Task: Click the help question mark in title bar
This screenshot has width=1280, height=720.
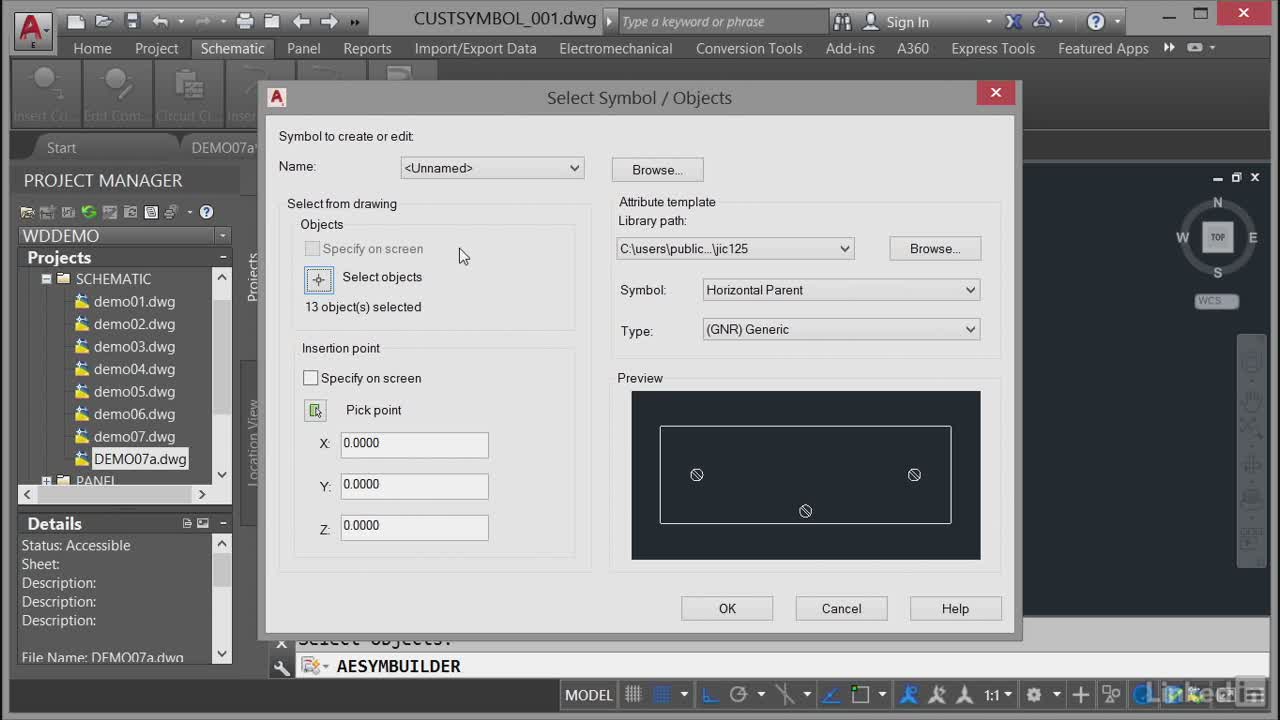Action: (x=1096, y=21)
